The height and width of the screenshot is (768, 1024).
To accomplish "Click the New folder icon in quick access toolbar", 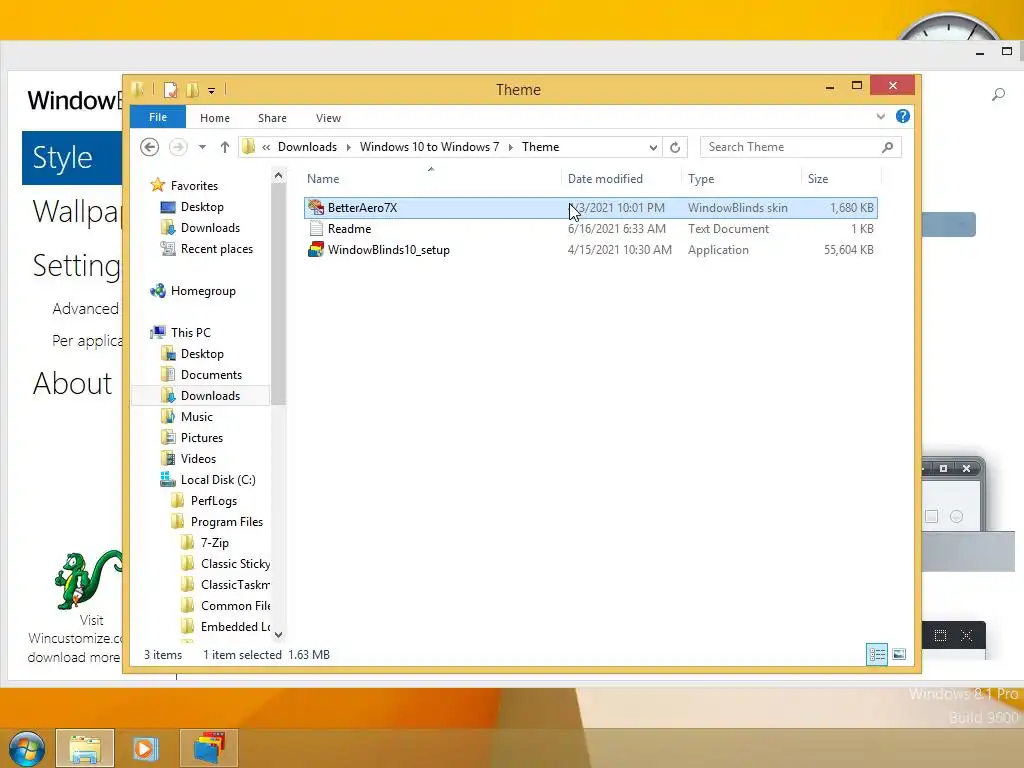I will (x=192, y=89).
